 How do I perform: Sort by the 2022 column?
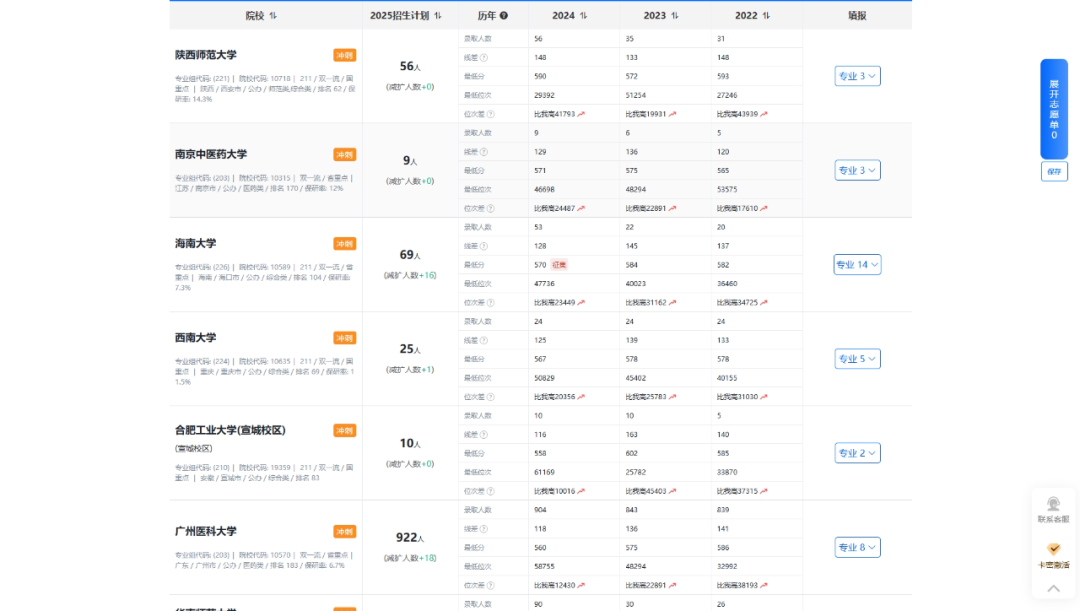(x=767, y=16)
